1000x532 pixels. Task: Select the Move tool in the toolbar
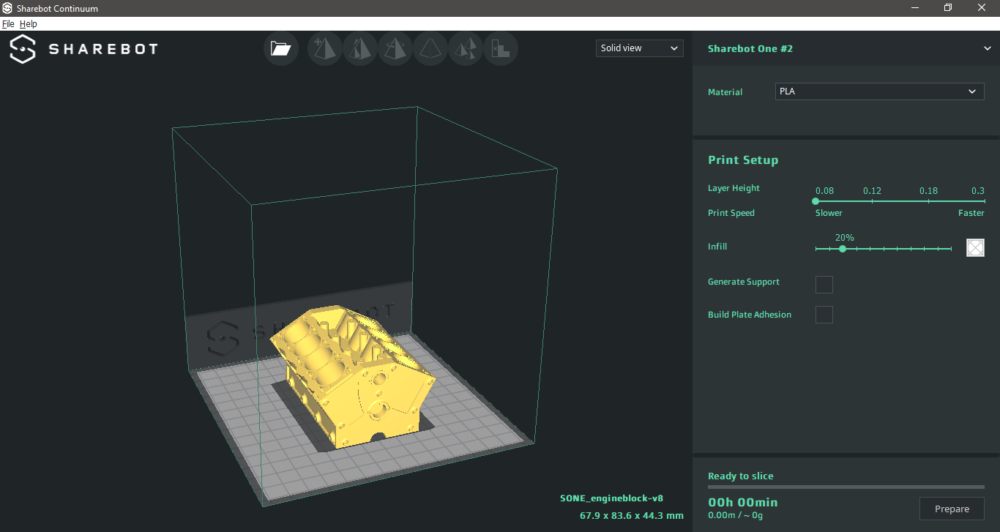(324, 48)
